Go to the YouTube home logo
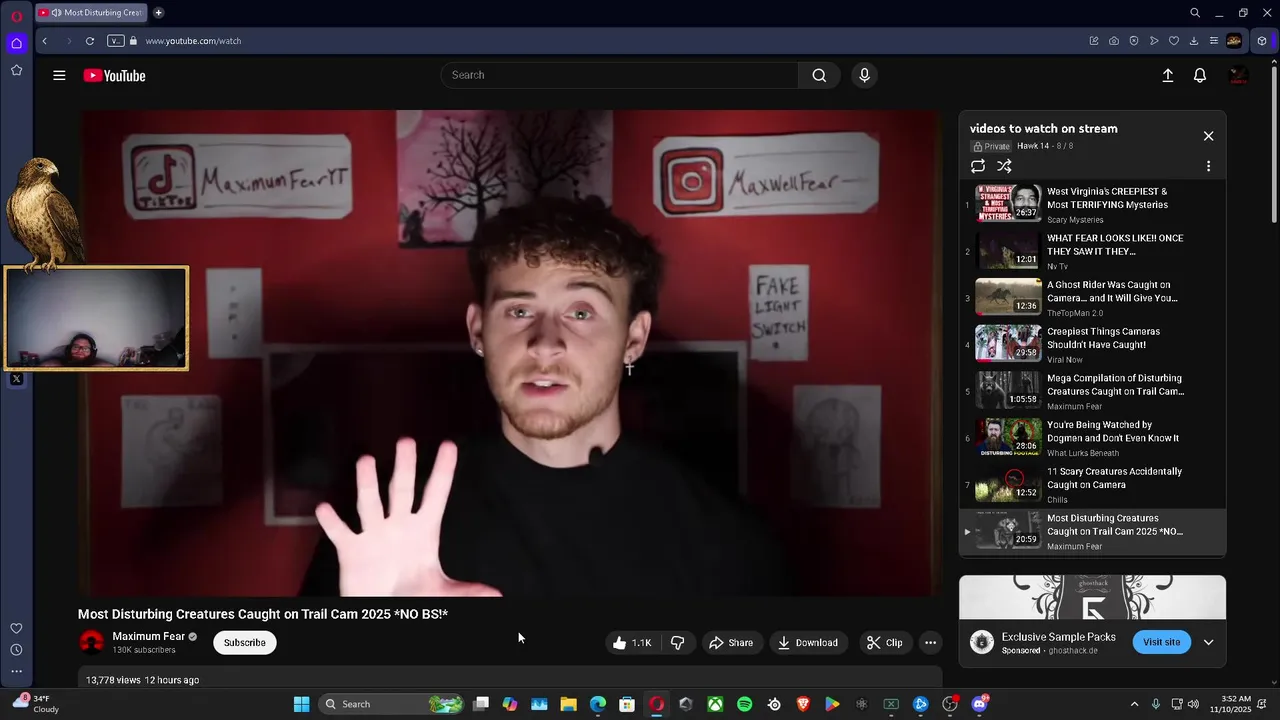1280x720 pixels. point(114,76)
